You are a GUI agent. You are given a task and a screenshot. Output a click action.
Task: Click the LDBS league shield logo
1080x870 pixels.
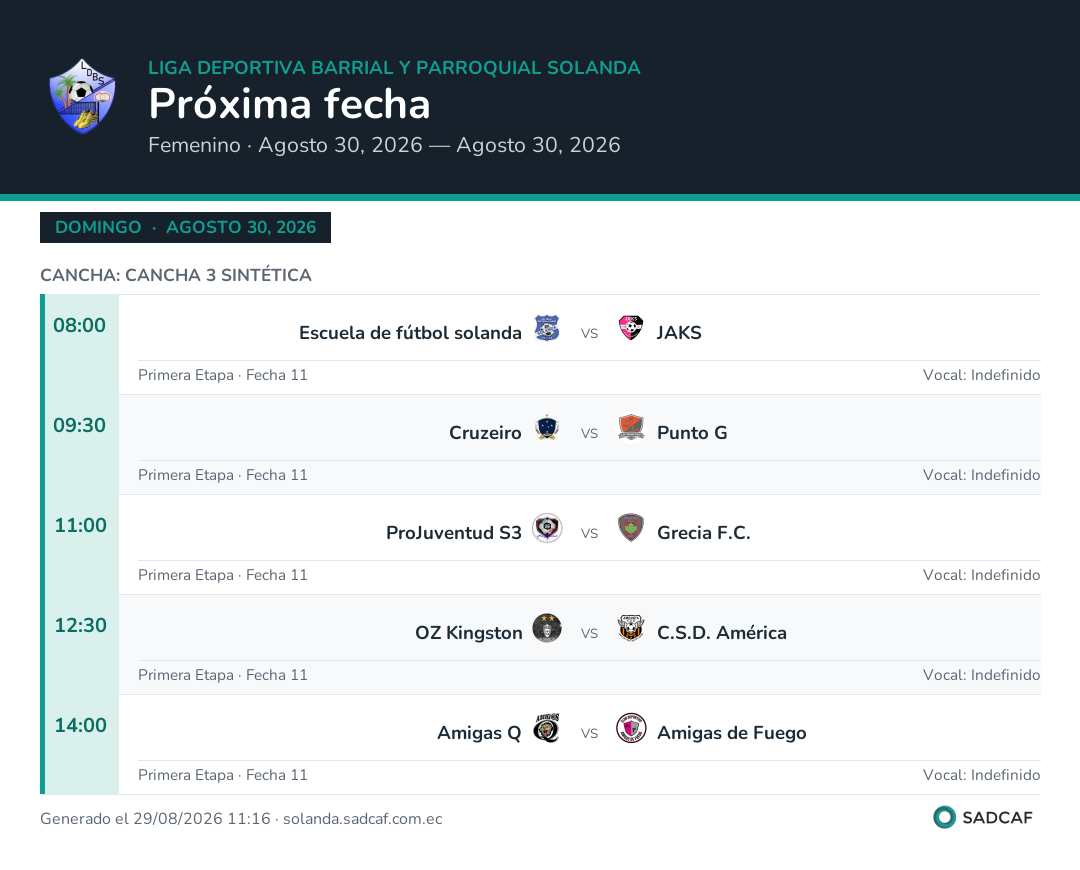[x=82, y=96]
